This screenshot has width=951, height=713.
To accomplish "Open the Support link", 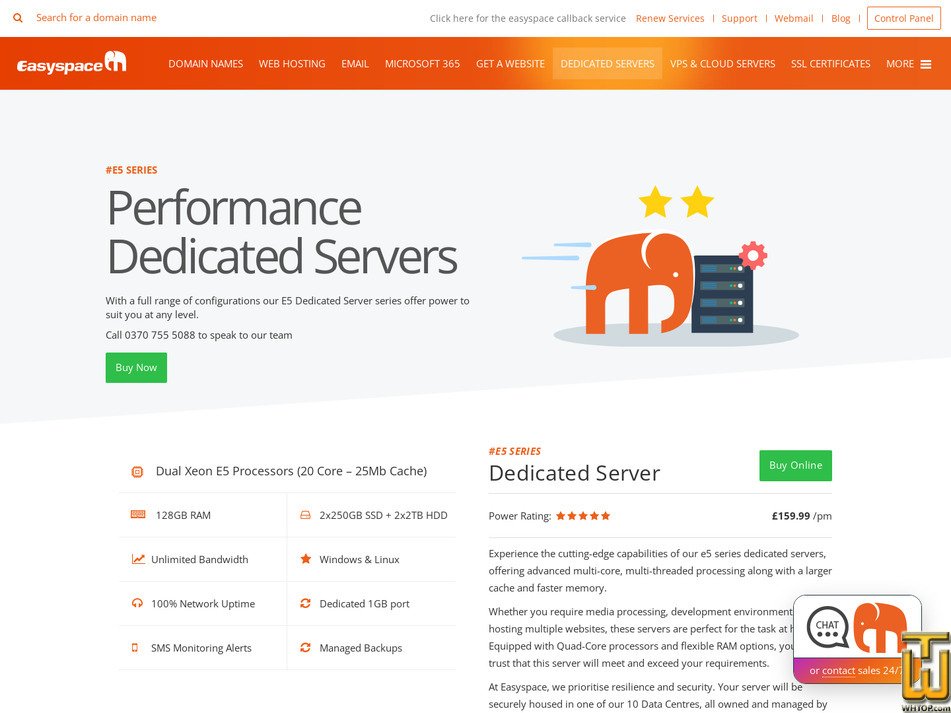I will 739,18.
